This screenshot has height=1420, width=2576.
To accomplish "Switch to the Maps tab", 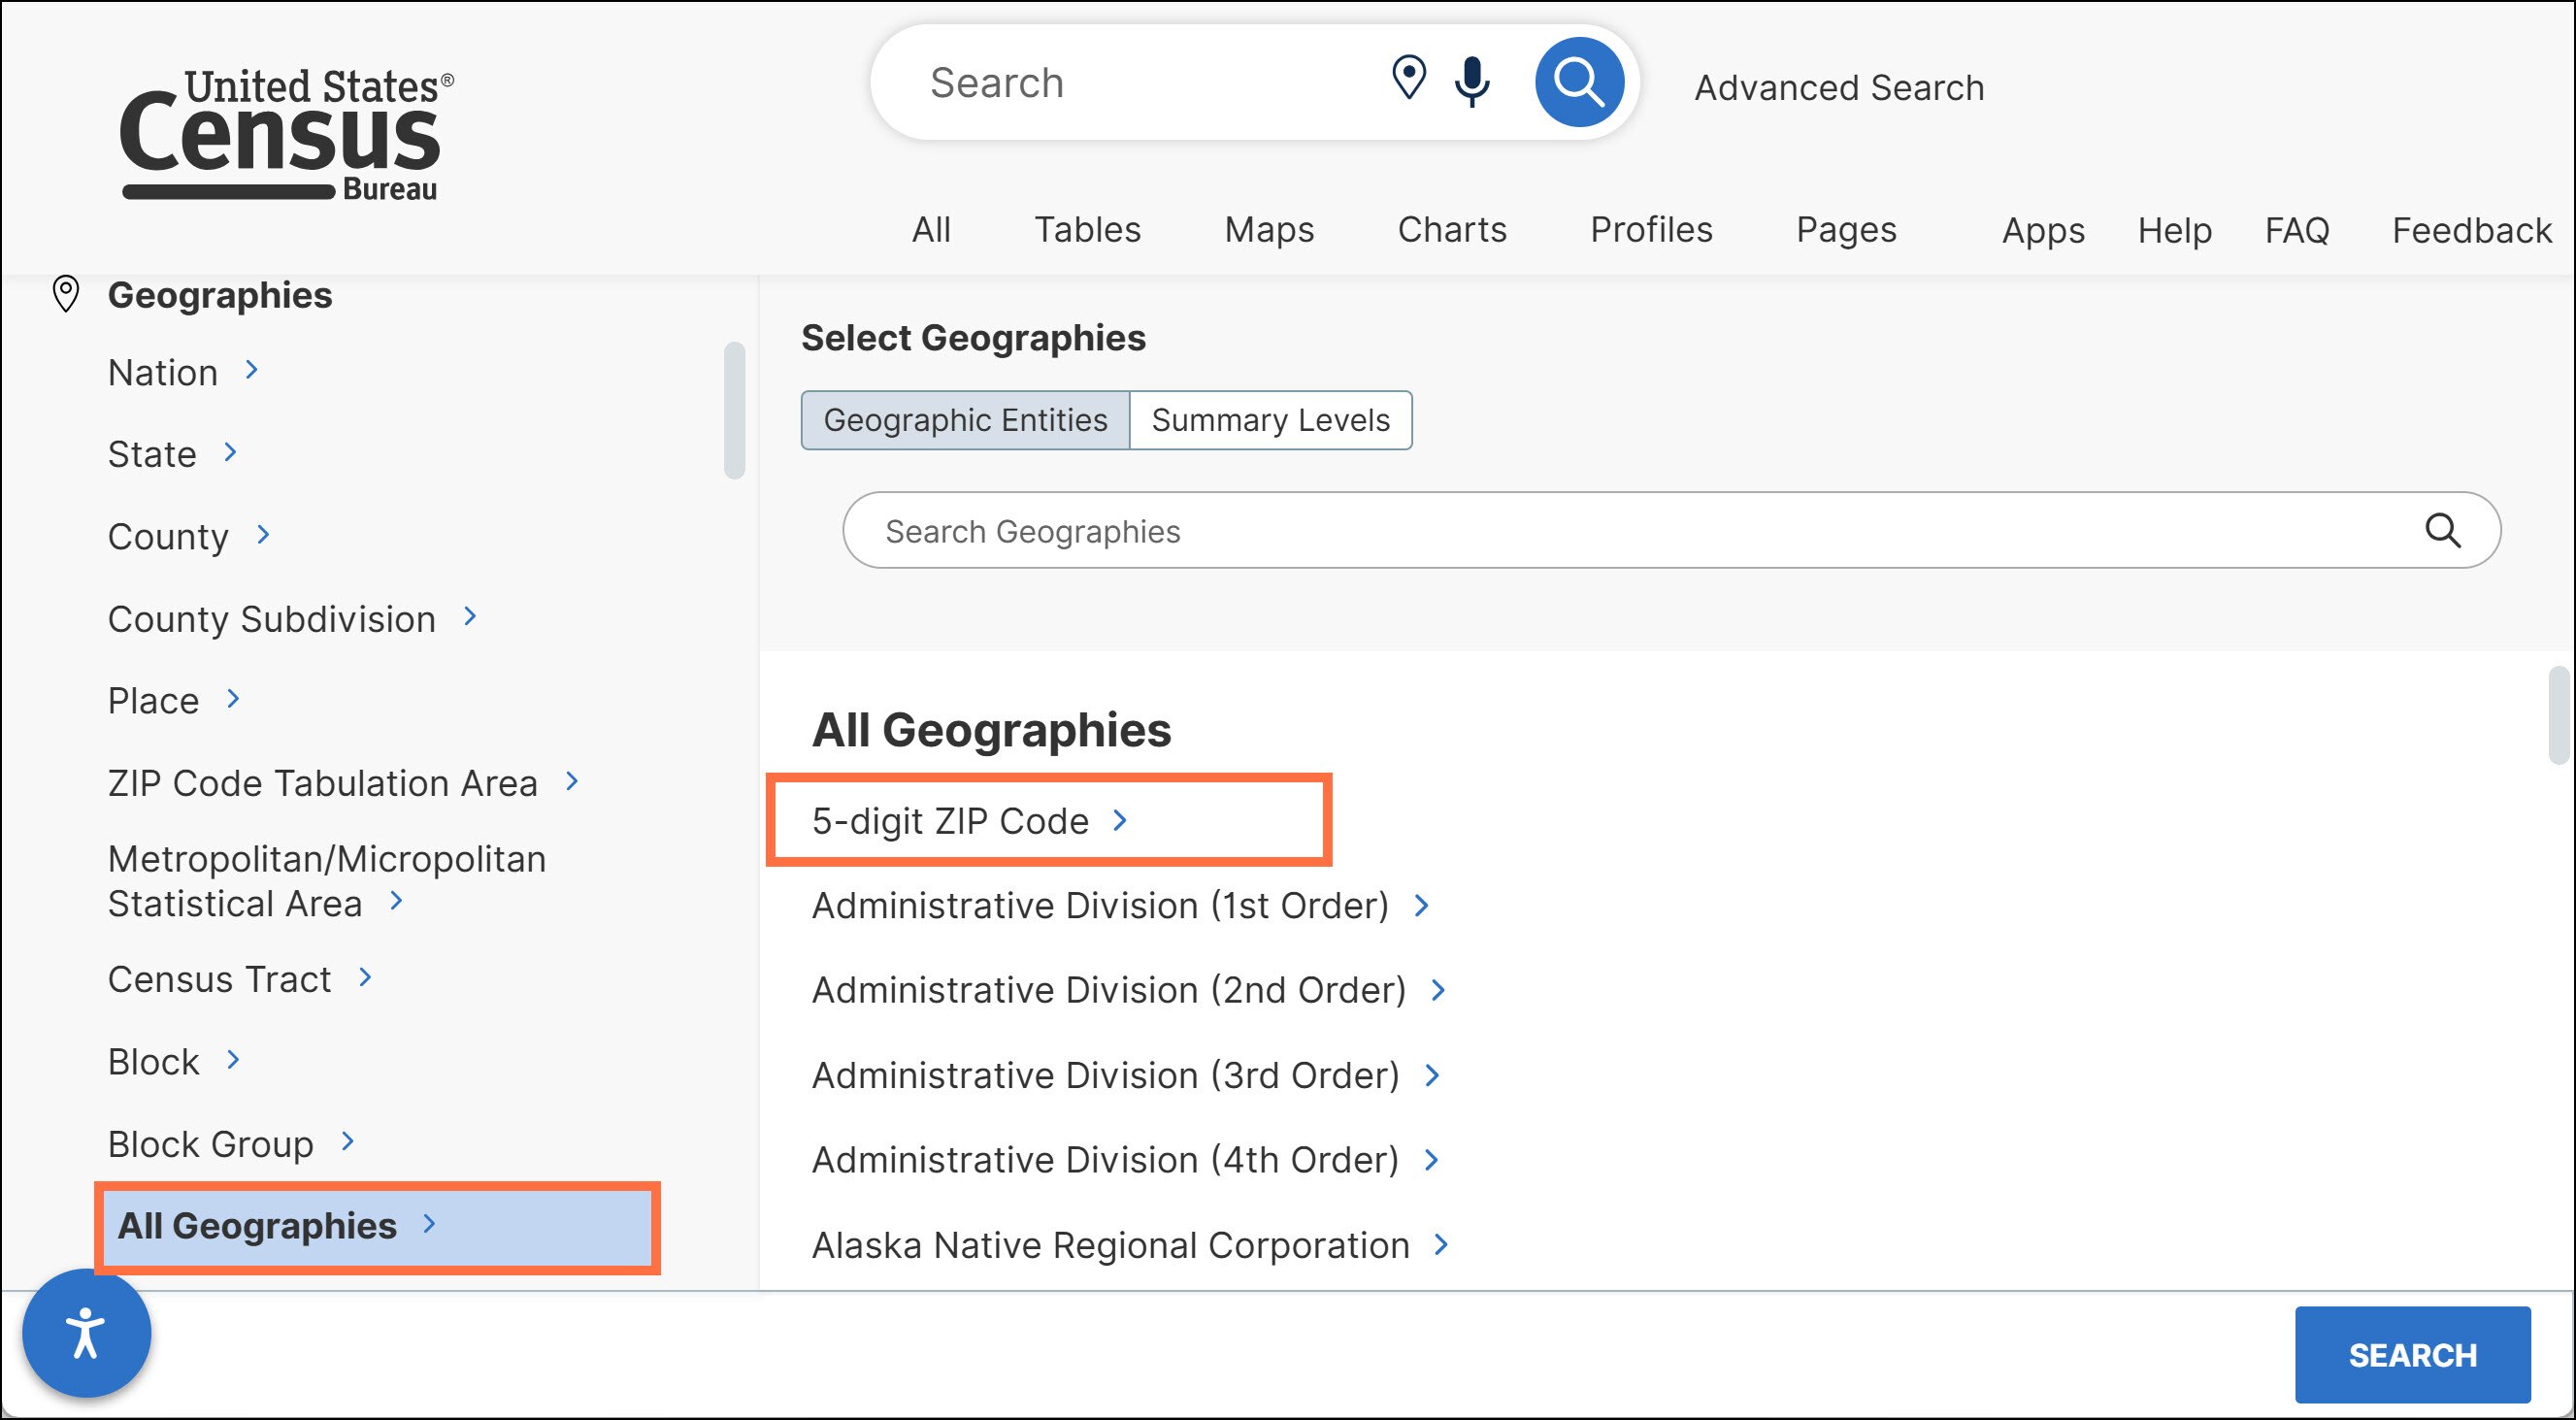I will (1269, 230).
